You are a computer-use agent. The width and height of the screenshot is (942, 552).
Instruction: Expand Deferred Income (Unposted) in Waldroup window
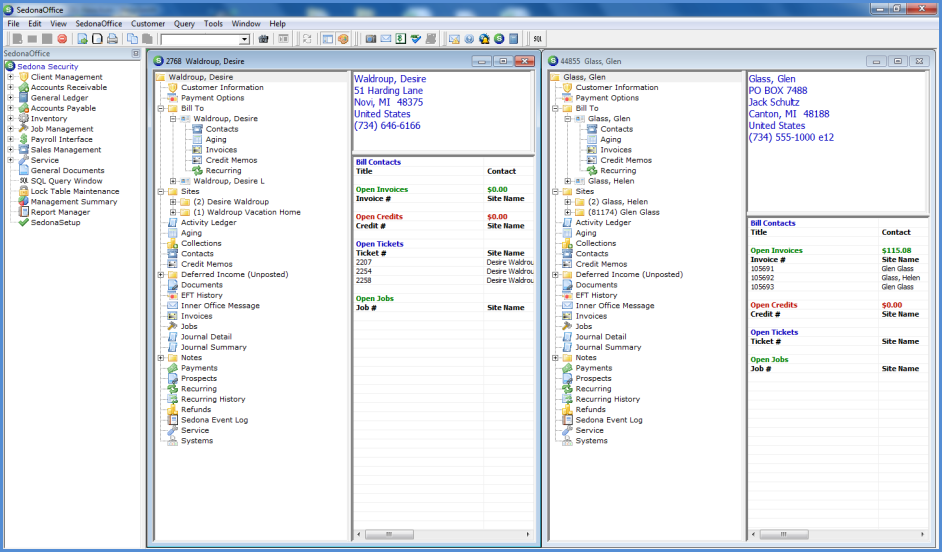pyautogui.click(x=161, y=274)
